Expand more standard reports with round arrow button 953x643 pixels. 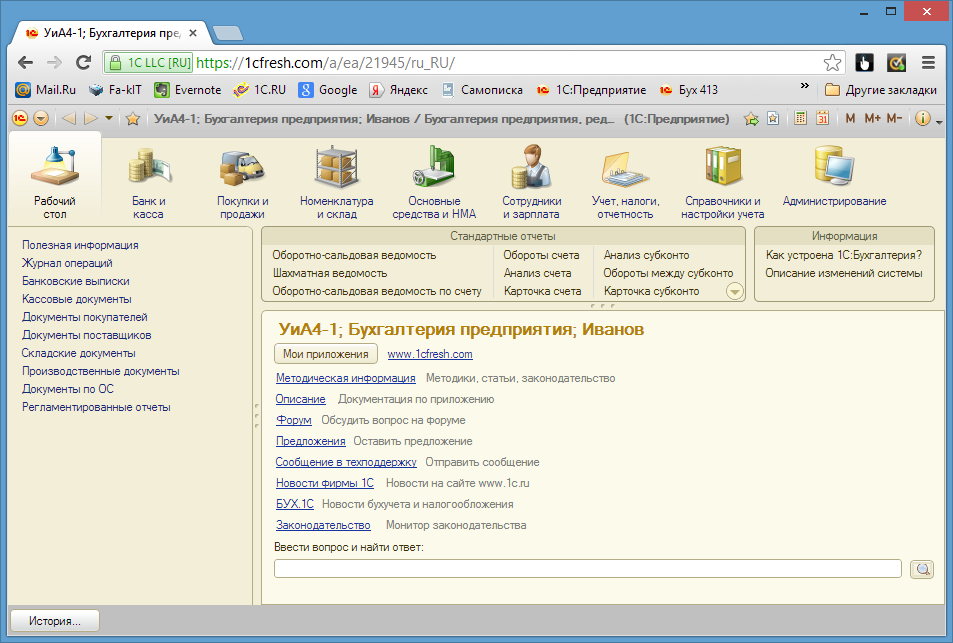click(x=735, y=292)
